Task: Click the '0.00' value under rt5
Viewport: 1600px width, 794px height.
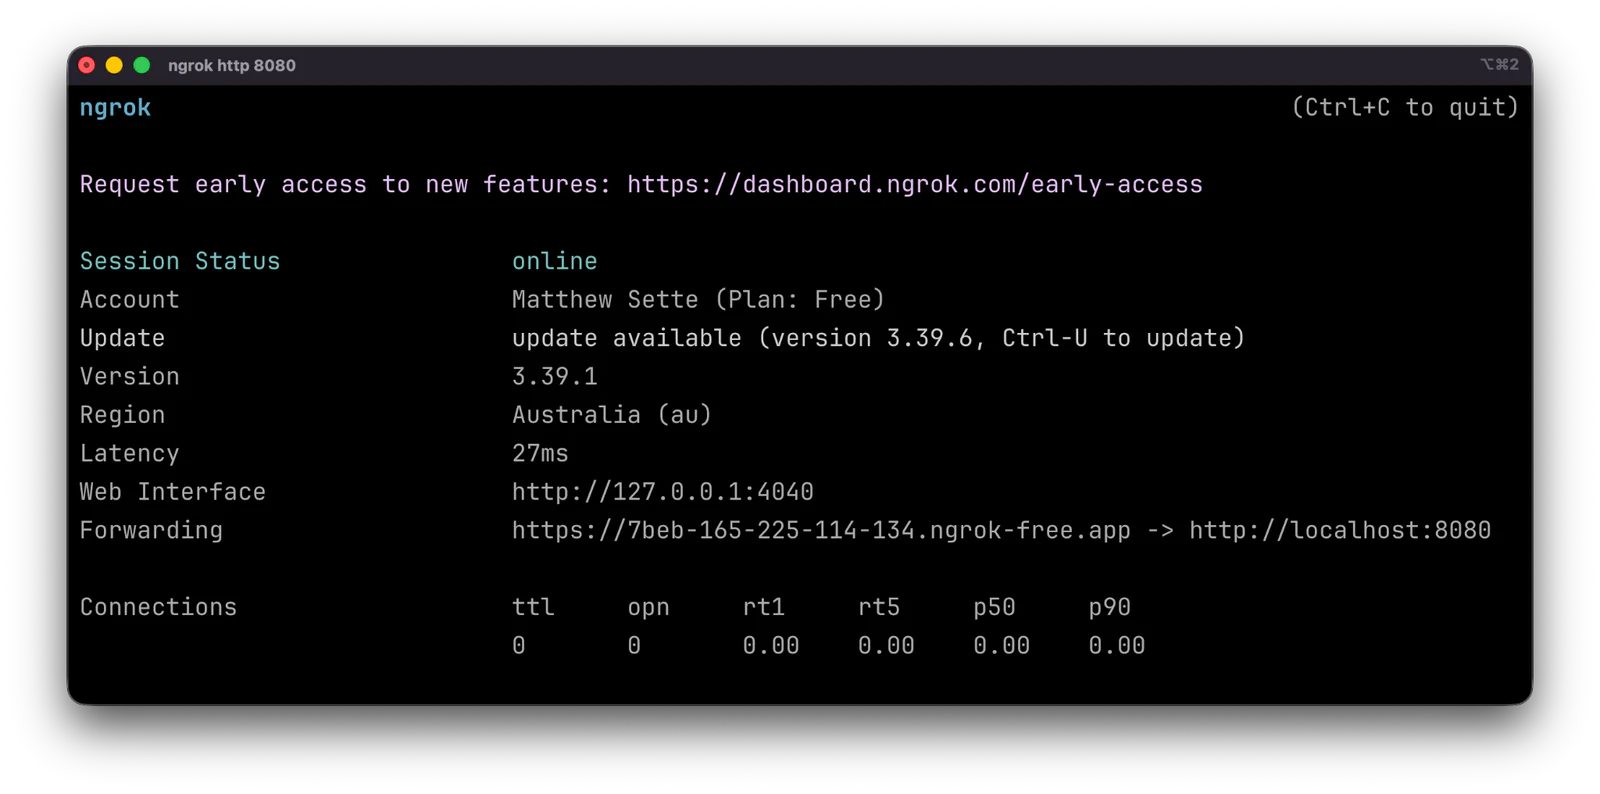Action: pyautogui.click(x=886, y=646)
